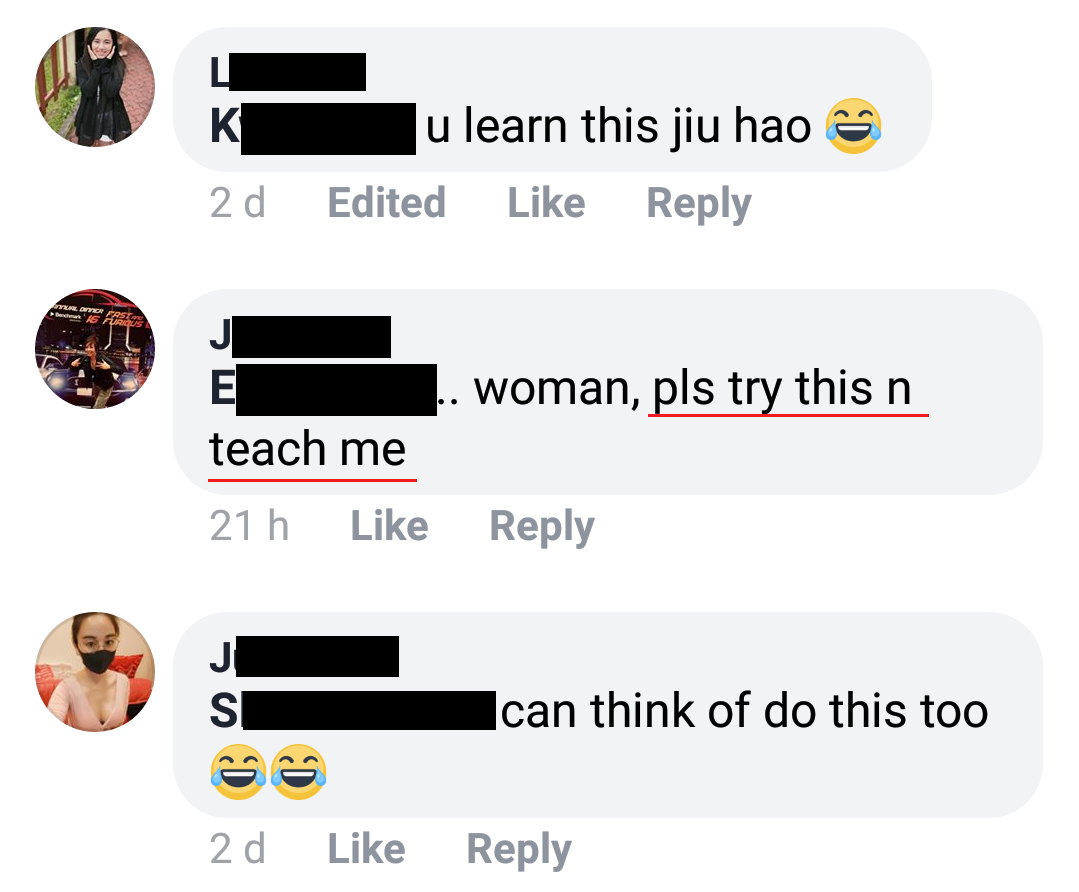
Task: View edit history via the Edited link
Action: point(386,203)
